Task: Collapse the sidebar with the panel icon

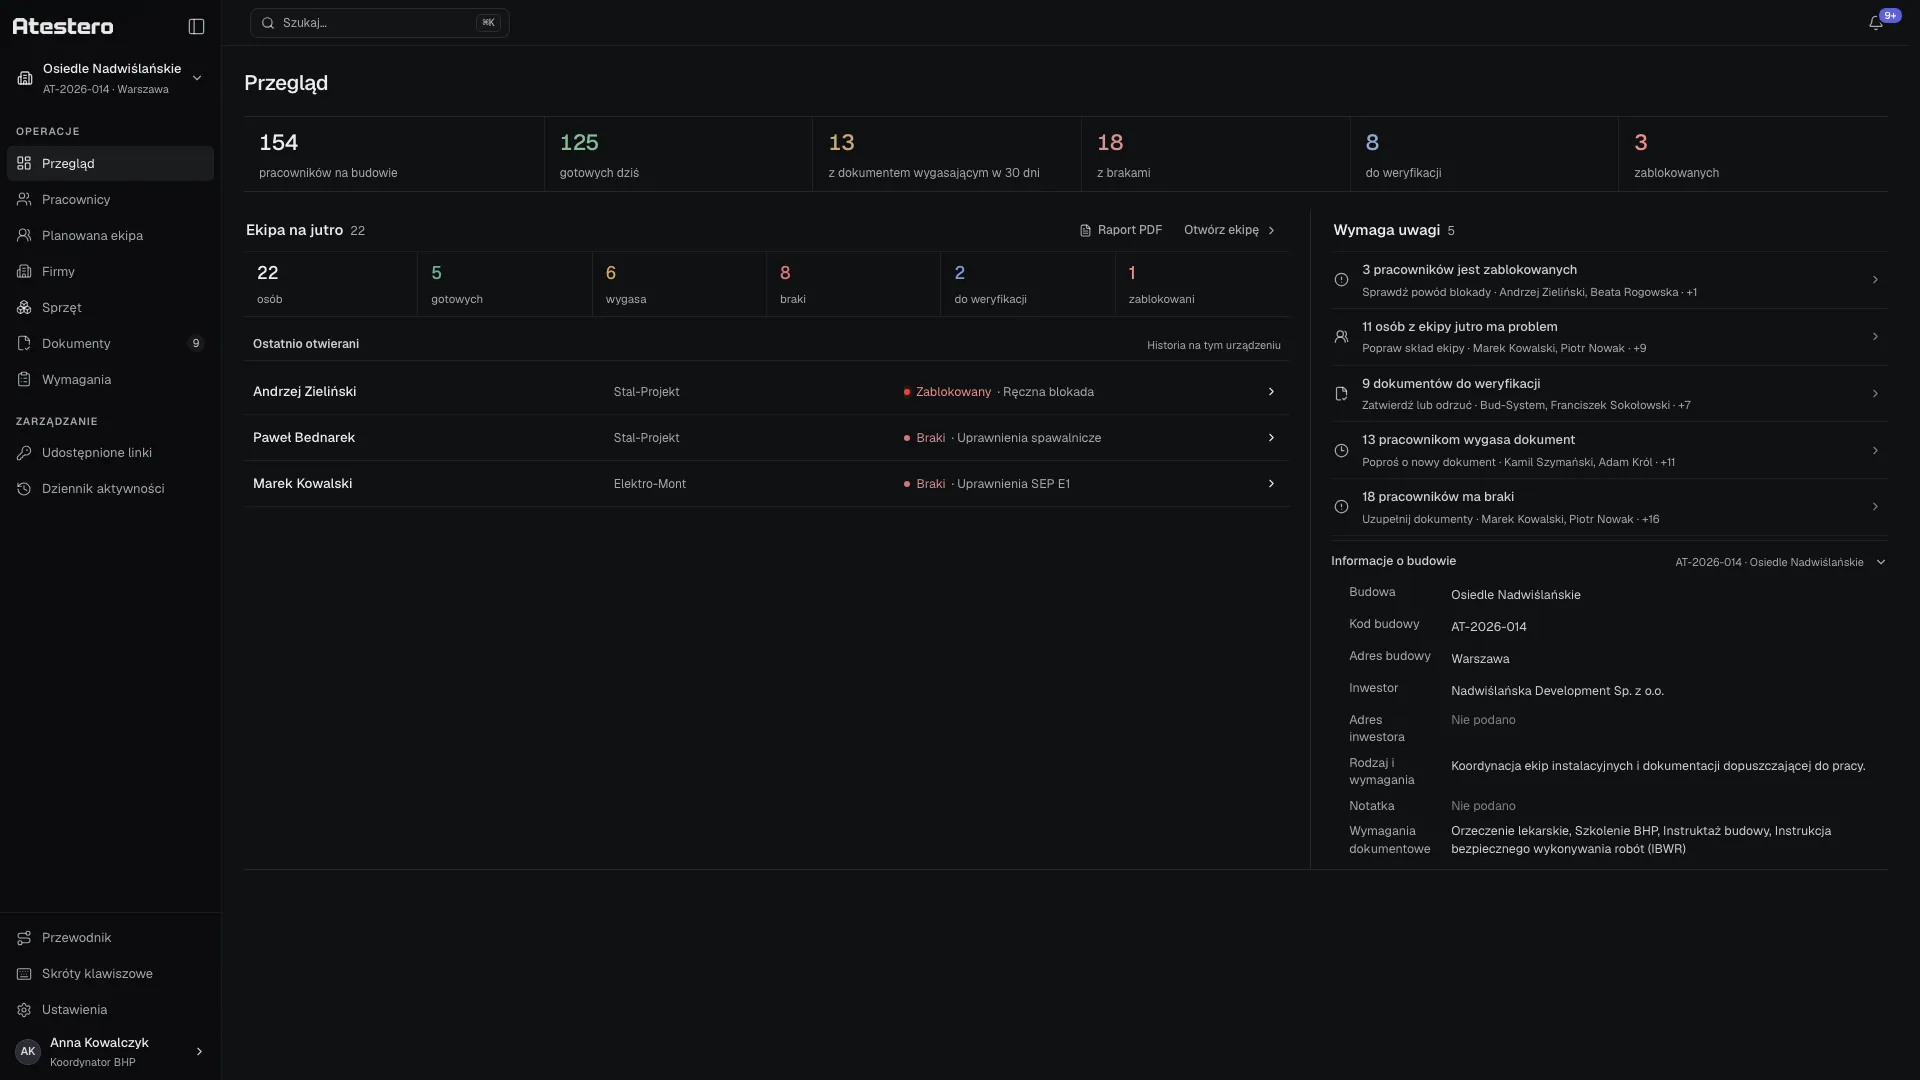Action: pos(196,26)
